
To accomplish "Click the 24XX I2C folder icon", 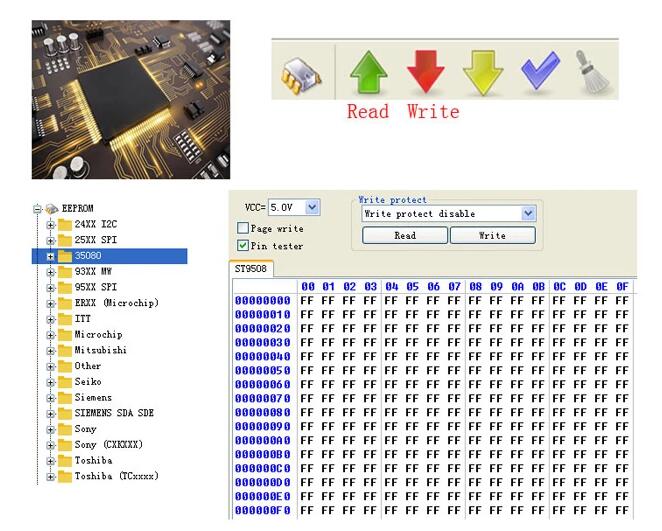I will point(65,224).
